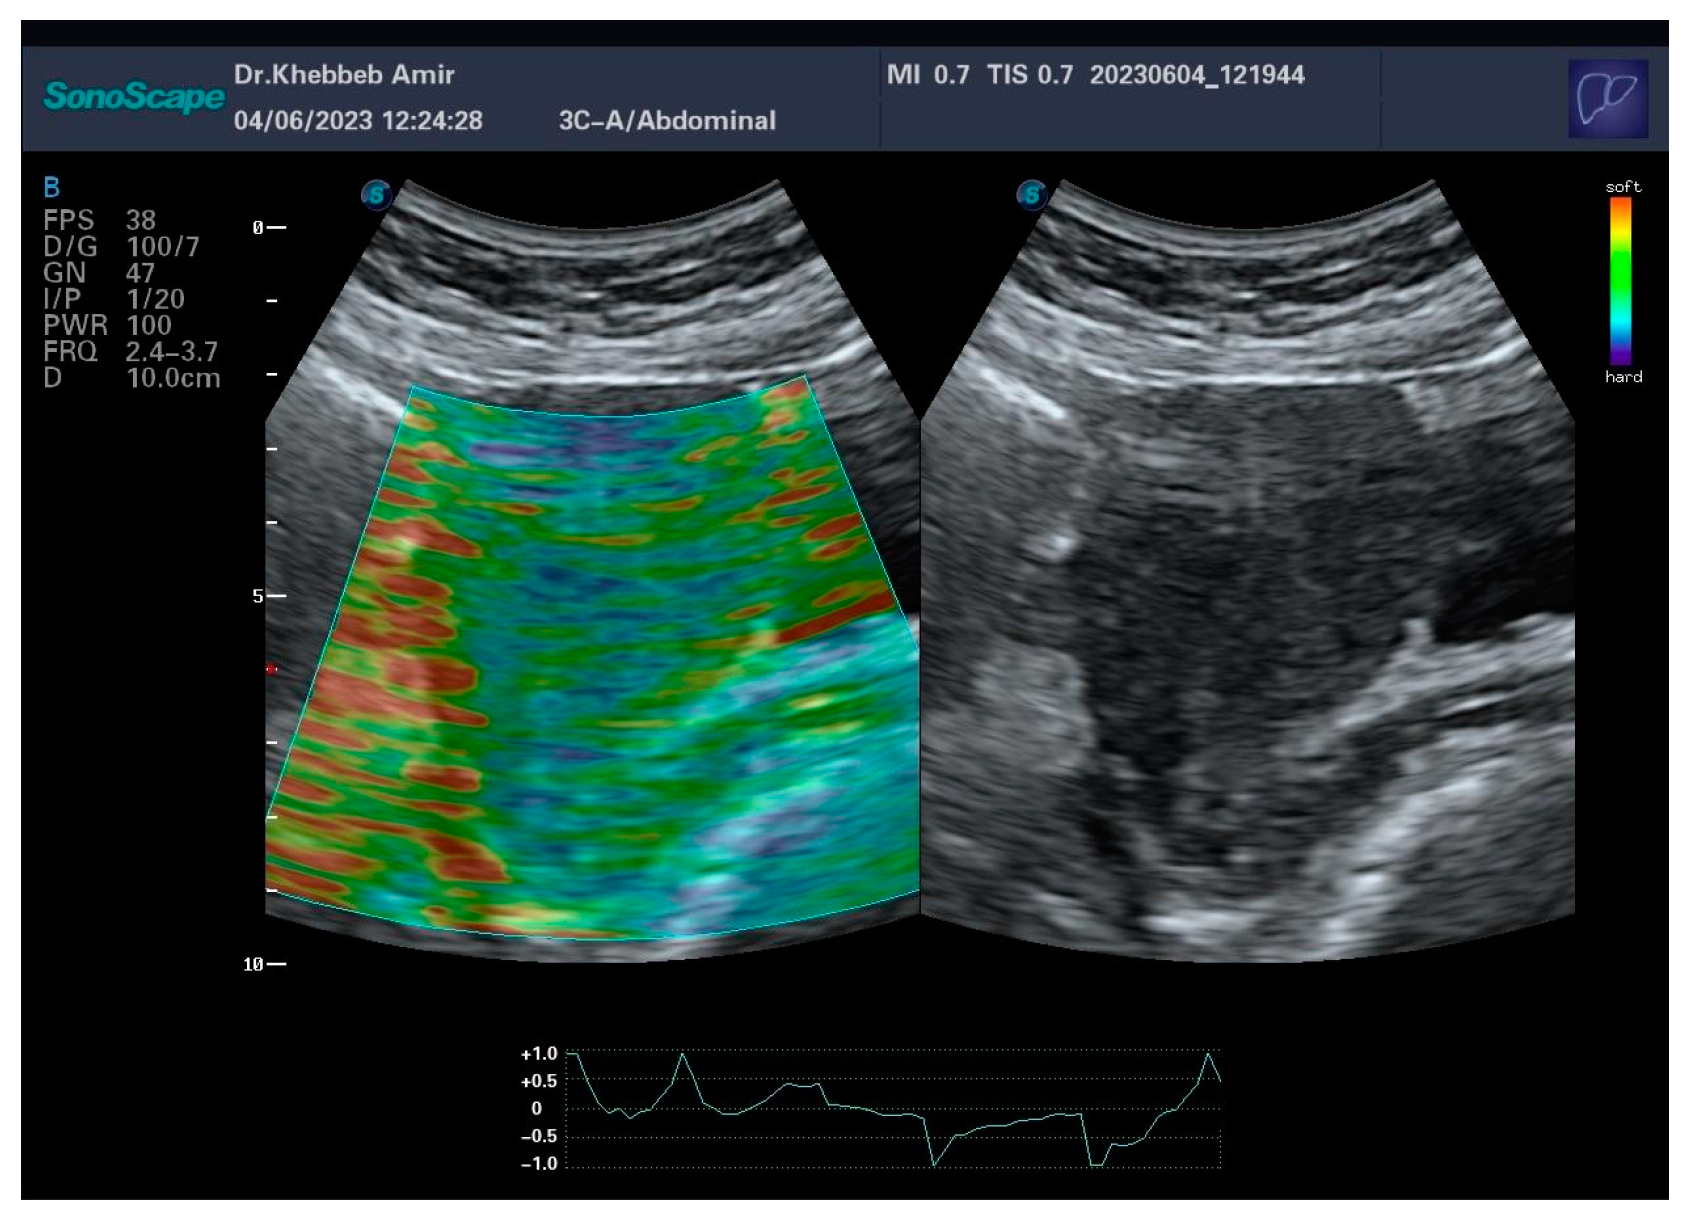This screenshot has width=1695, height=1222.
Task: Click the S orientation marker on the right image
Action: (x=1031, y=194)
